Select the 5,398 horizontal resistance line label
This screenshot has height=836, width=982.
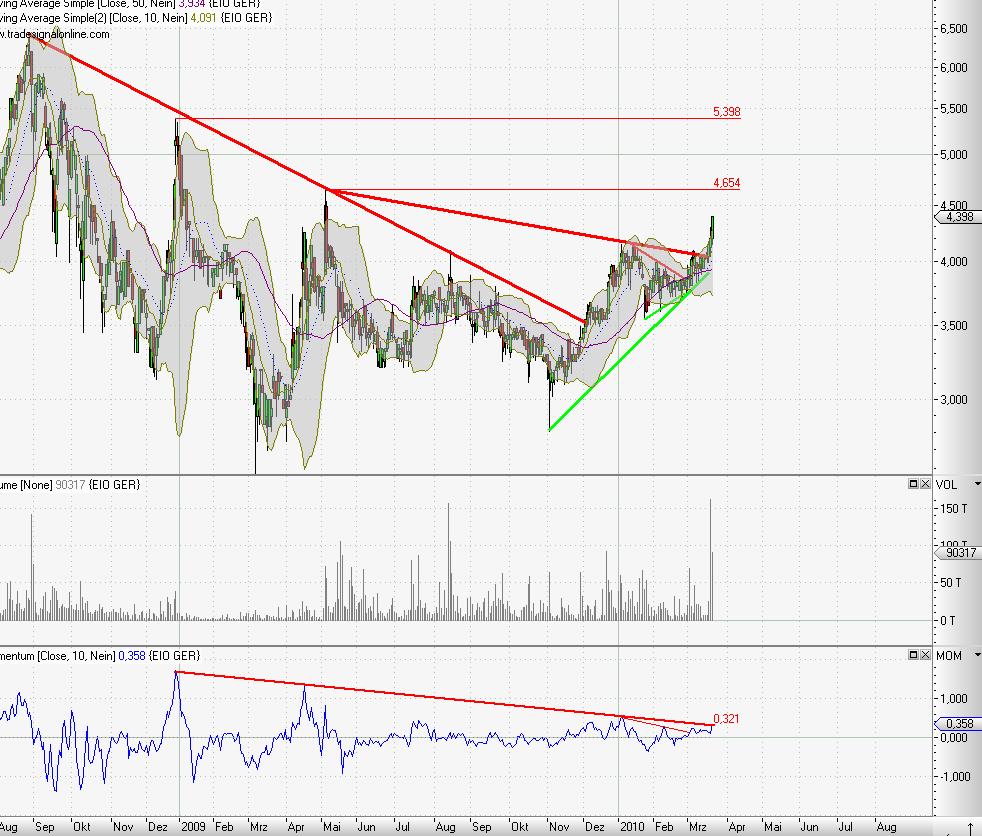coord(726,112)
